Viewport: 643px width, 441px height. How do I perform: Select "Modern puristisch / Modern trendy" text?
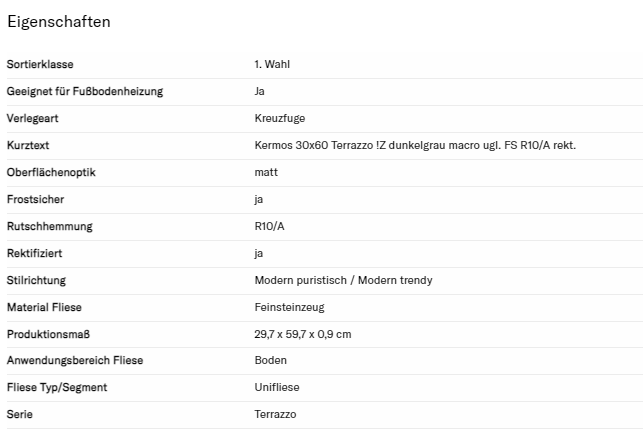[343, 281]
